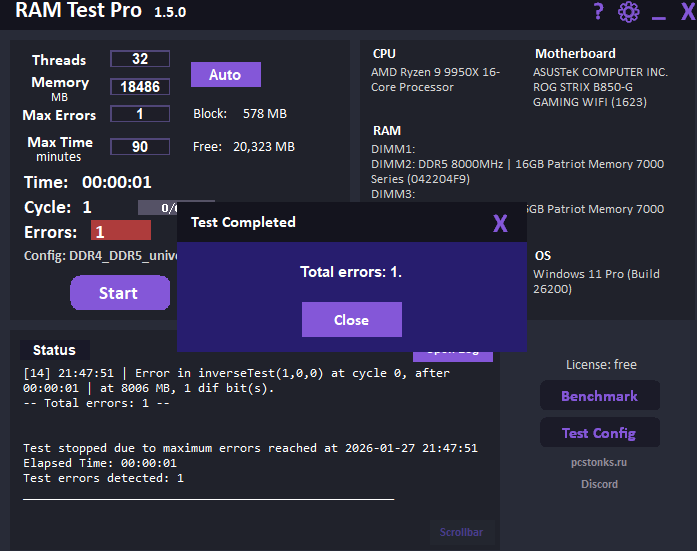
Task: Click the Close button in dialog
Action: [352, 319]
